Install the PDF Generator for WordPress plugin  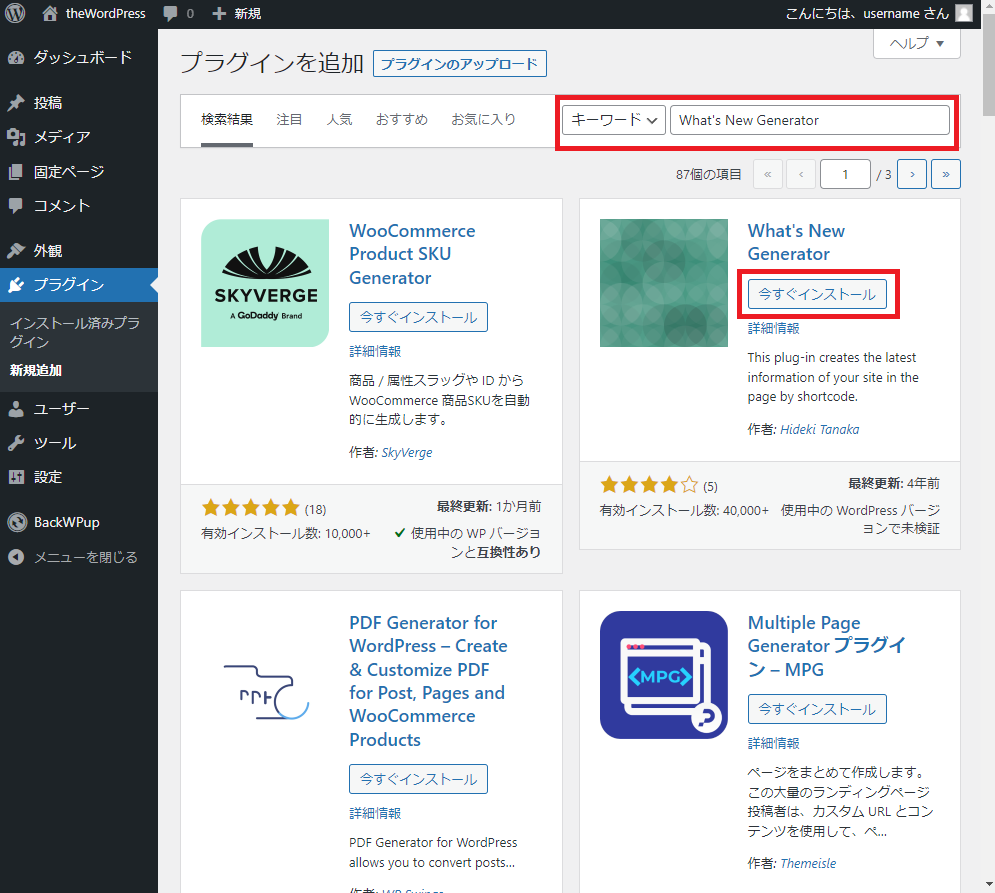(418, 779)
